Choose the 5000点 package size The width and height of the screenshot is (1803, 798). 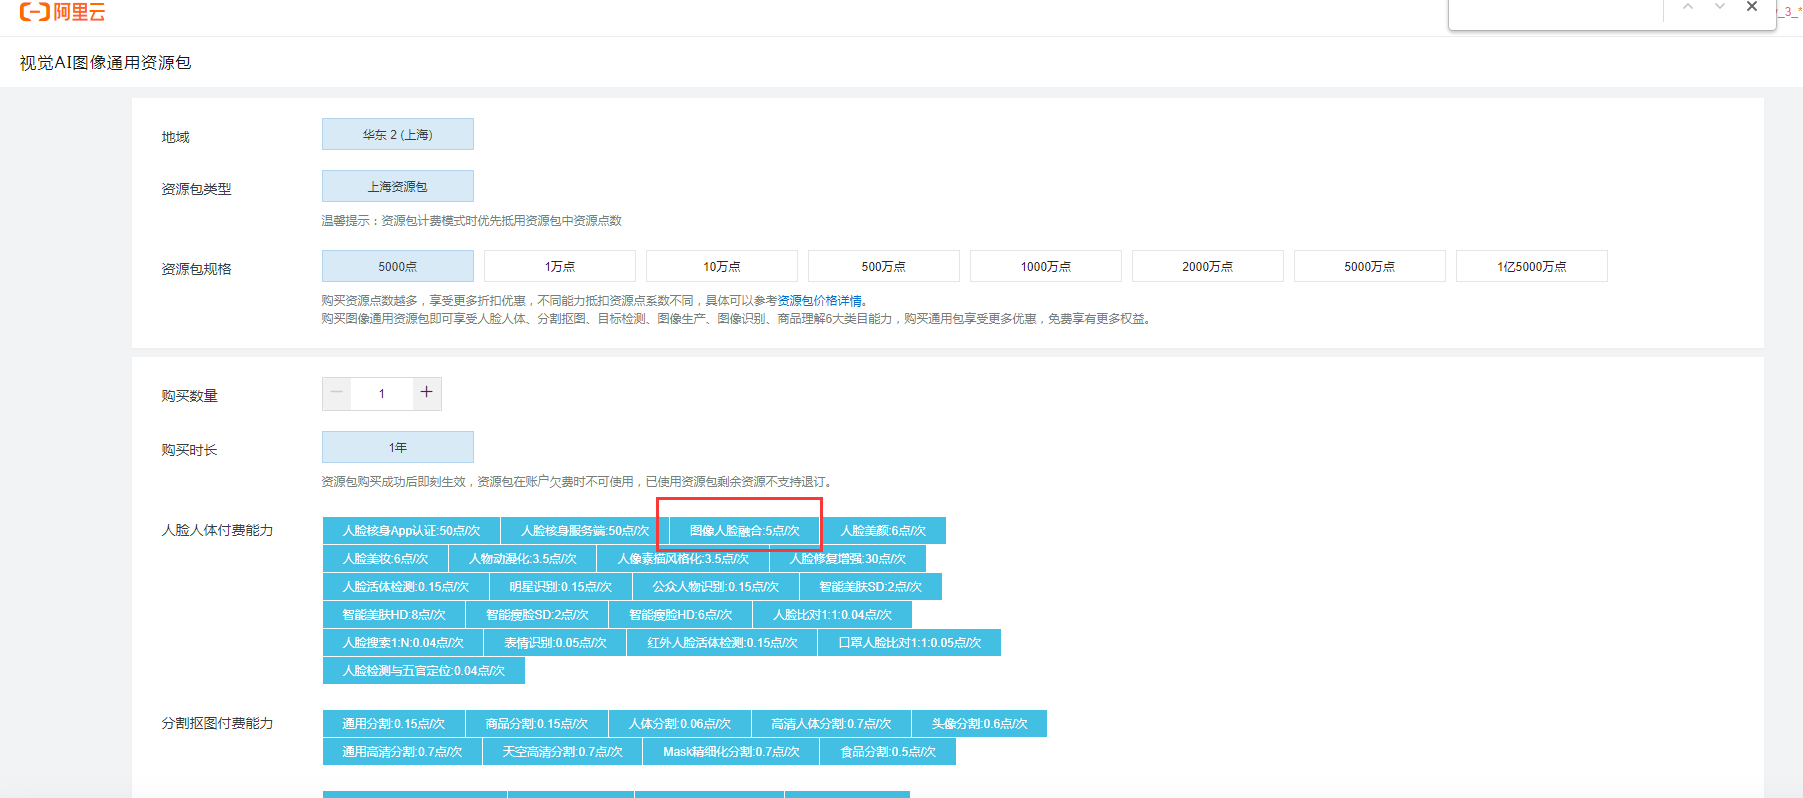398,266
